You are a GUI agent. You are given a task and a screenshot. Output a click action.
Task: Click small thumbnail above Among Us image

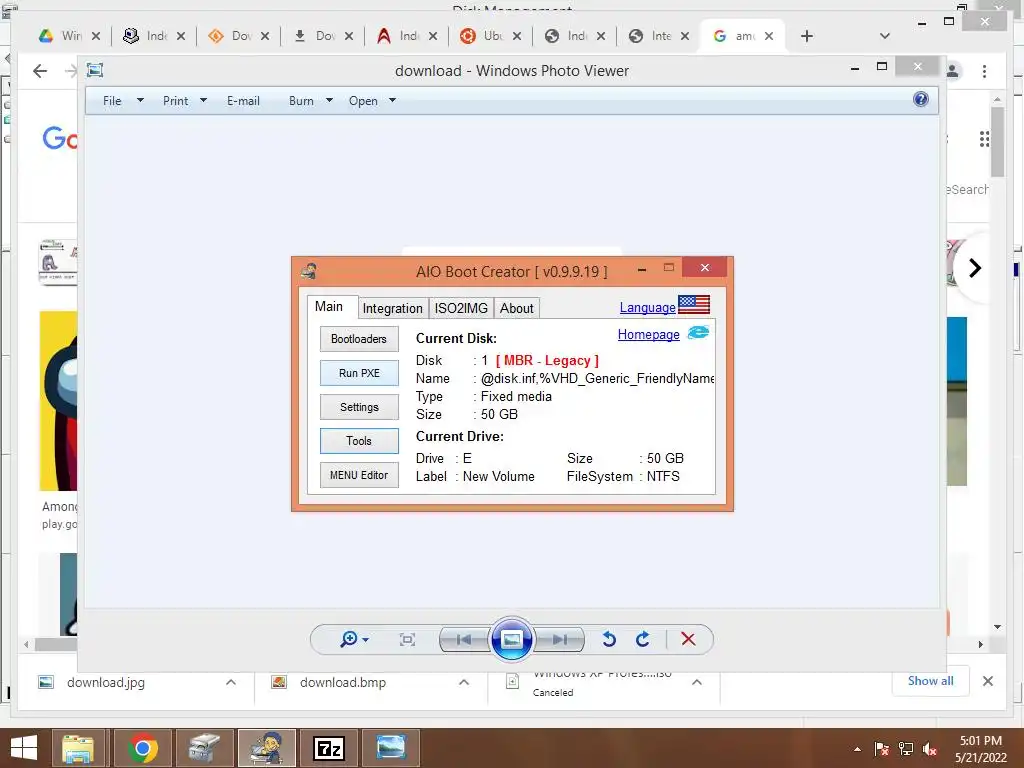coord(58,262)
